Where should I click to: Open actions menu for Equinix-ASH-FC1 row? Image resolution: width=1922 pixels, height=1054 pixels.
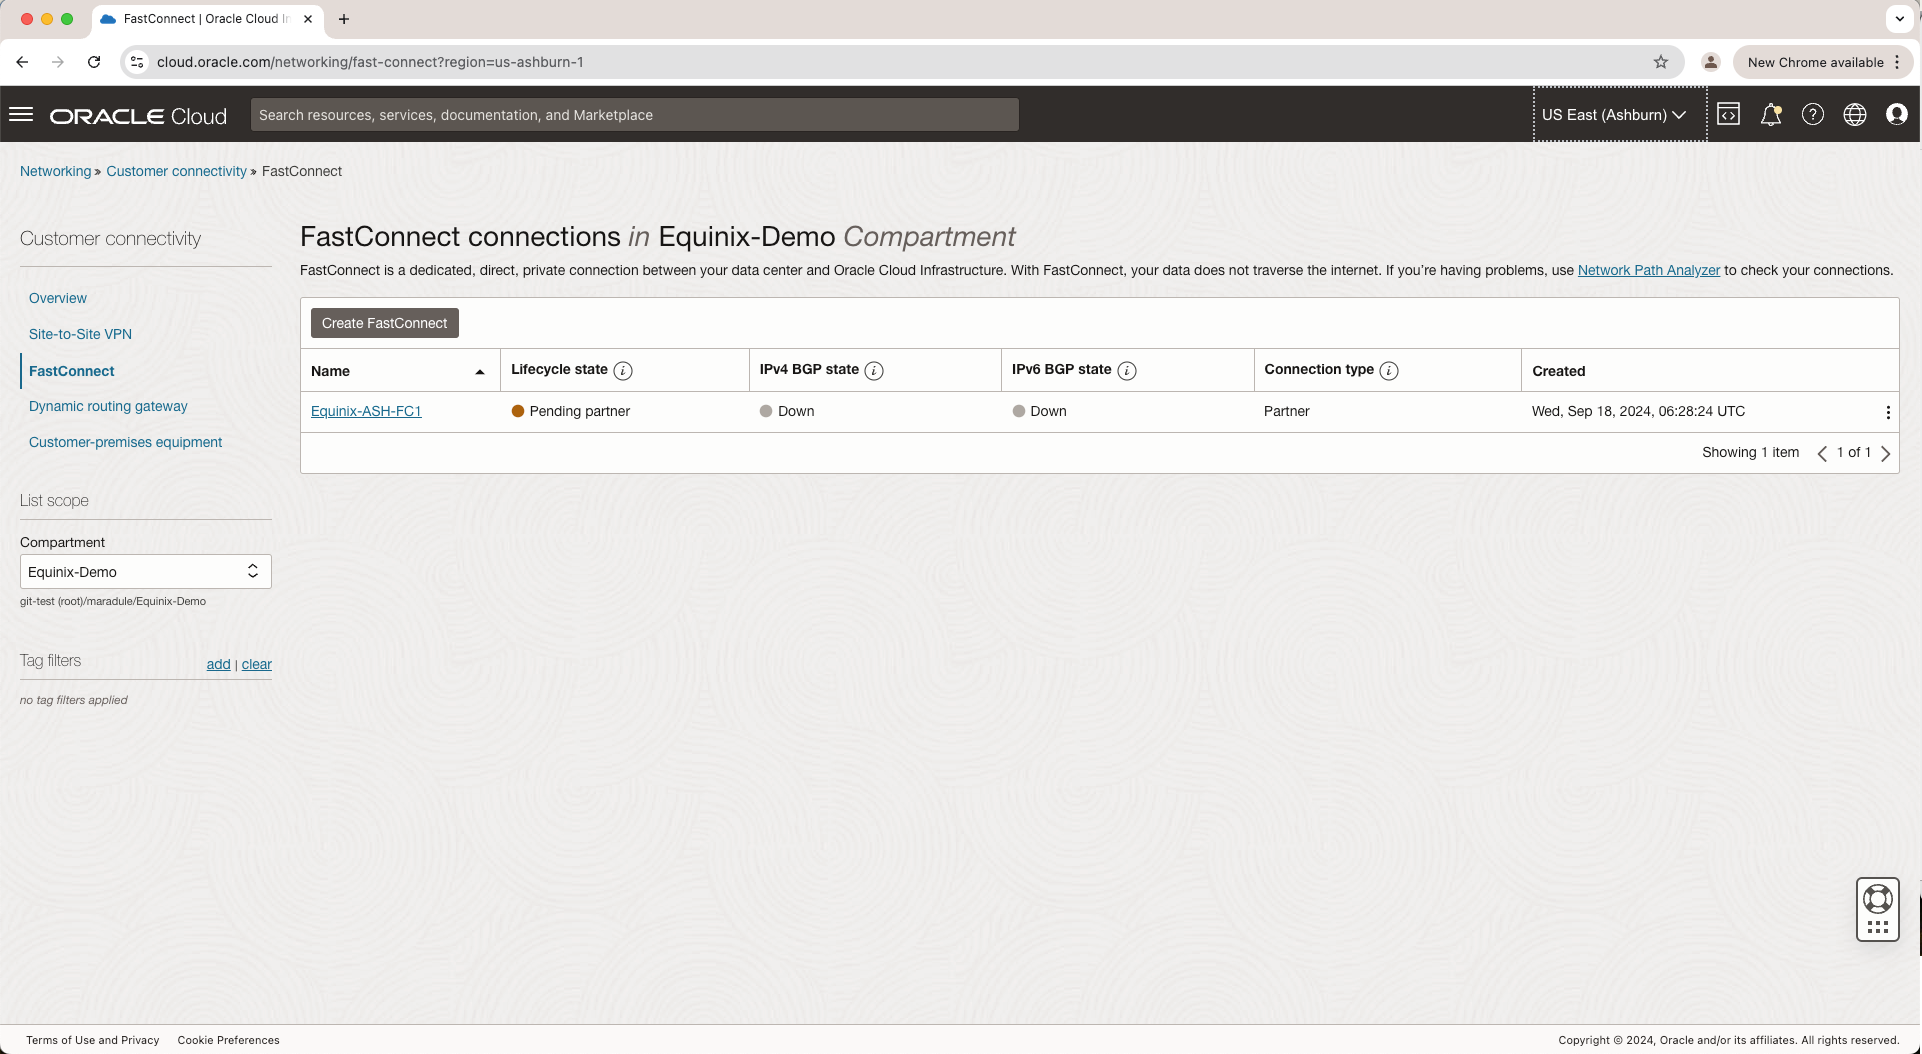(1887, 412)
